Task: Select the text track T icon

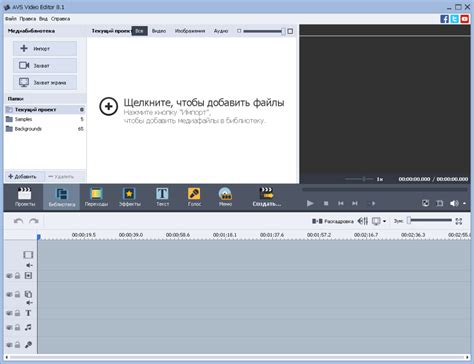Action: (x=28, y=313)
